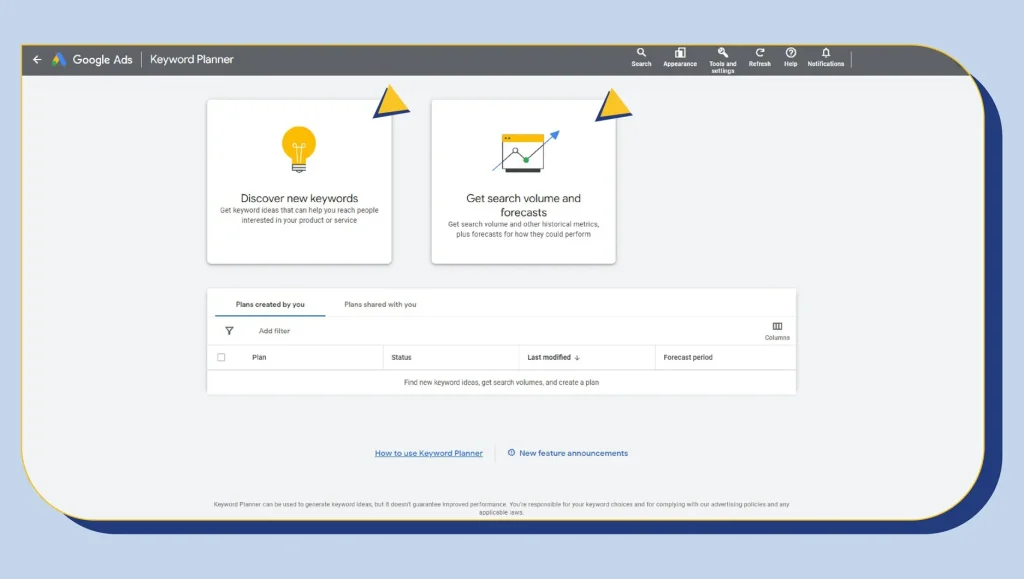Go back using the left arrow
1024x579 pixels.
(37, 59)
